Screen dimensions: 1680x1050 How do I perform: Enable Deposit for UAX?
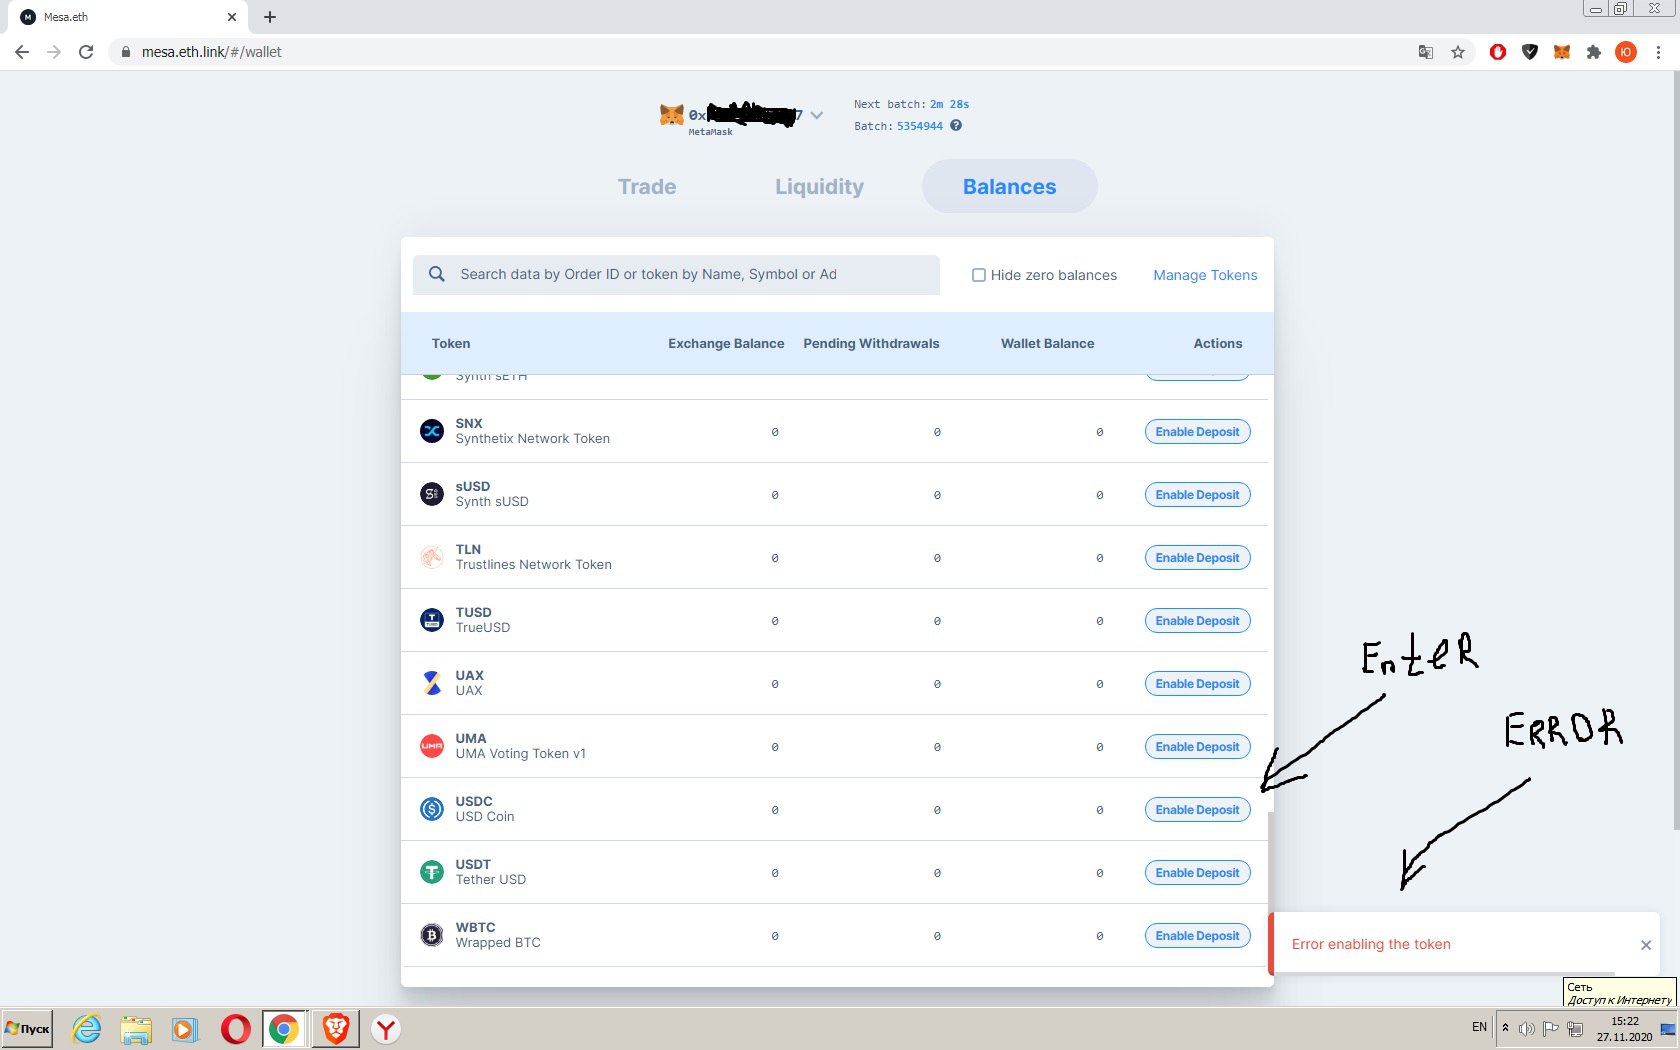pyautogui.click(x=1197, y=683)
